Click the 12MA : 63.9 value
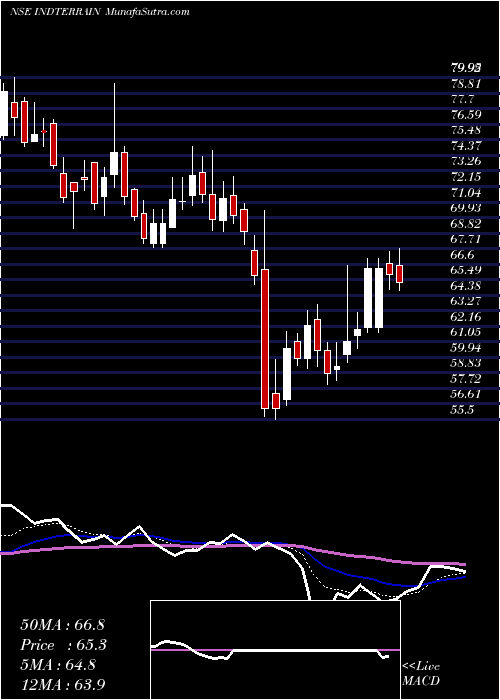The image size is (500, 700). [62, 684]
